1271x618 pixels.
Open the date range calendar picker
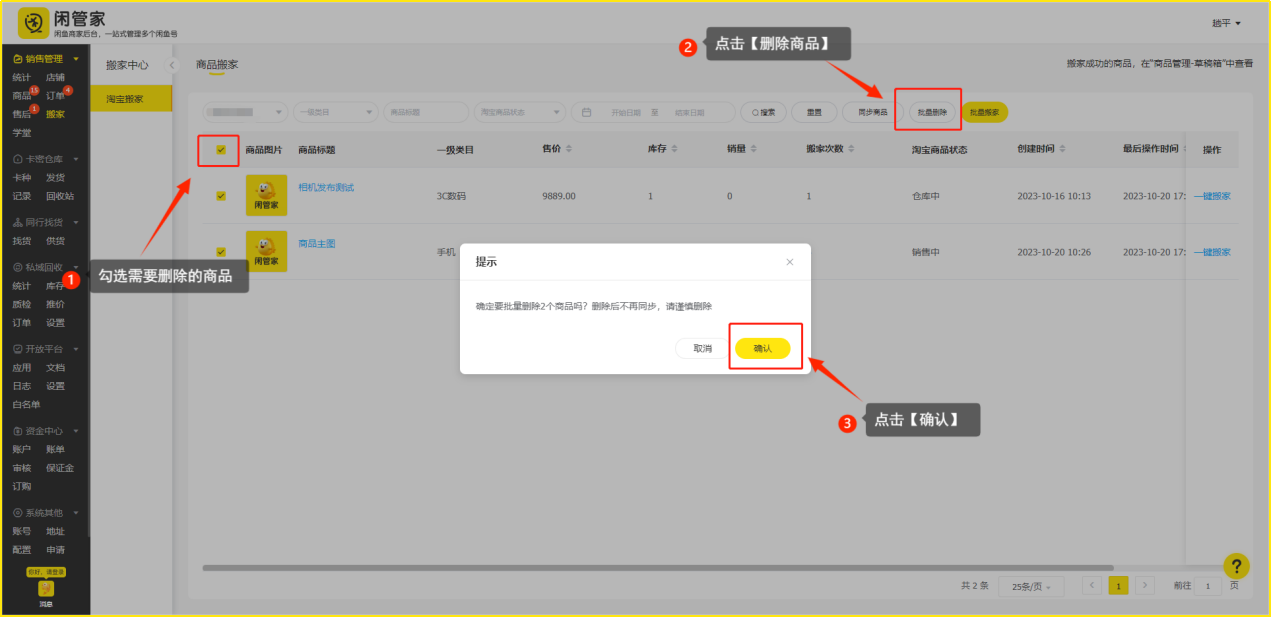[x=587, y=112]
